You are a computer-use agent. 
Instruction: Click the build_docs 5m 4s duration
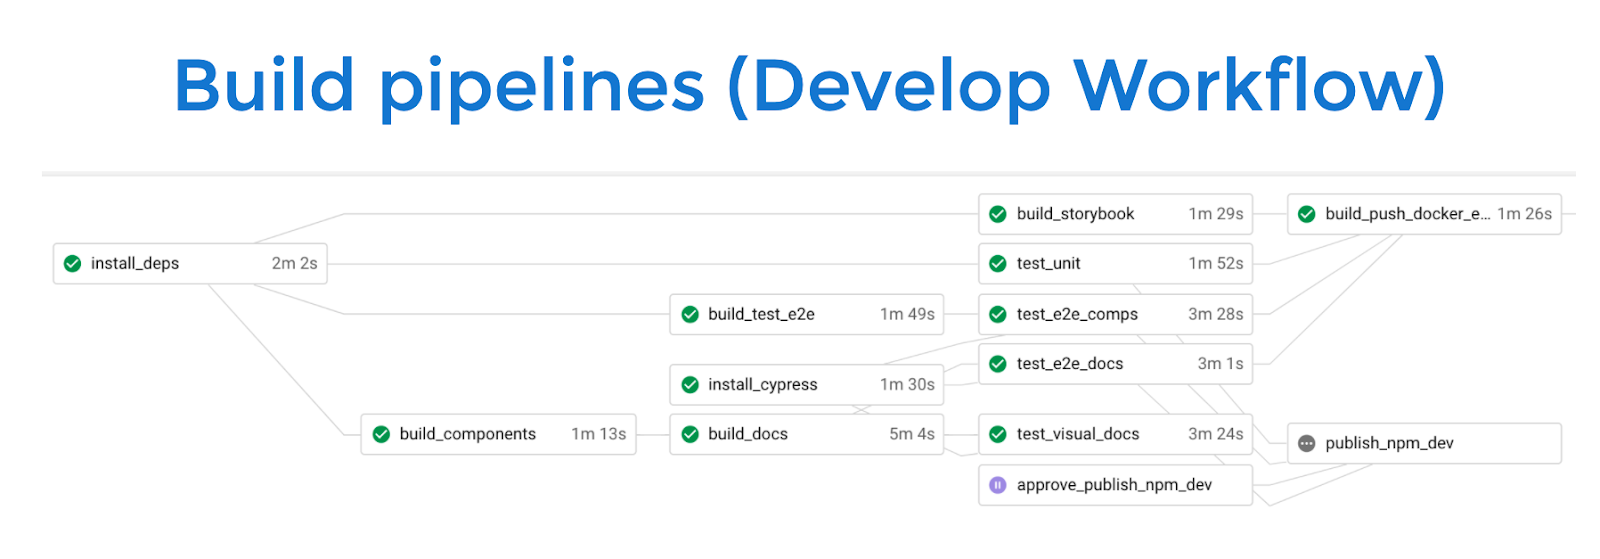[x=911, y=434]
